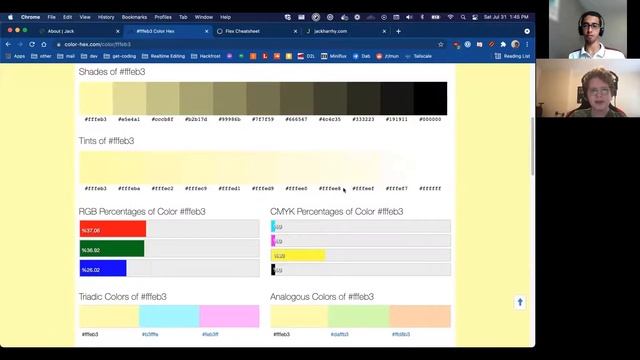Open the Chrome profile avatar
This screenshot has height=360, width=640.
(515, 44)
